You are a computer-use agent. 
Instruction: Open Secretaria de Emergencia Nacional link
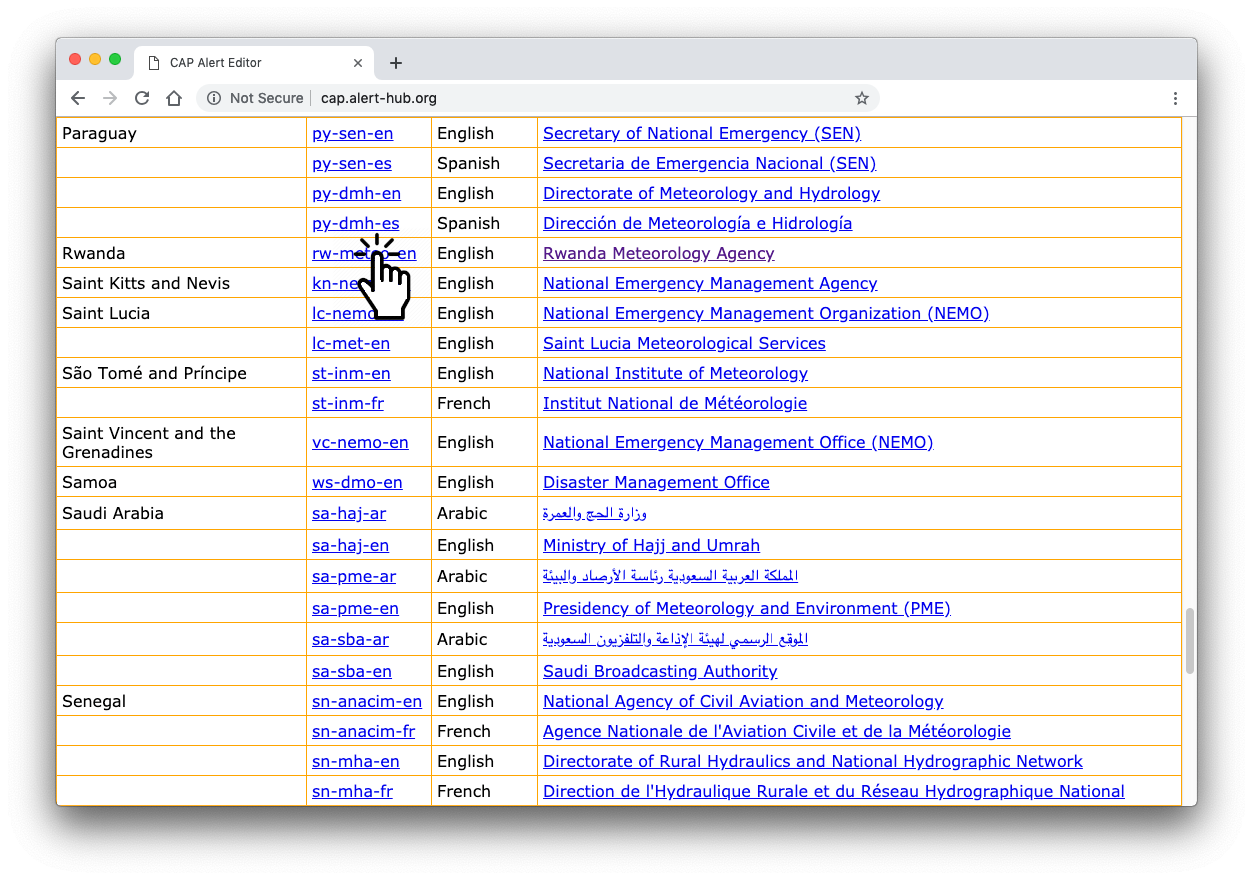(x=709, y=163)
